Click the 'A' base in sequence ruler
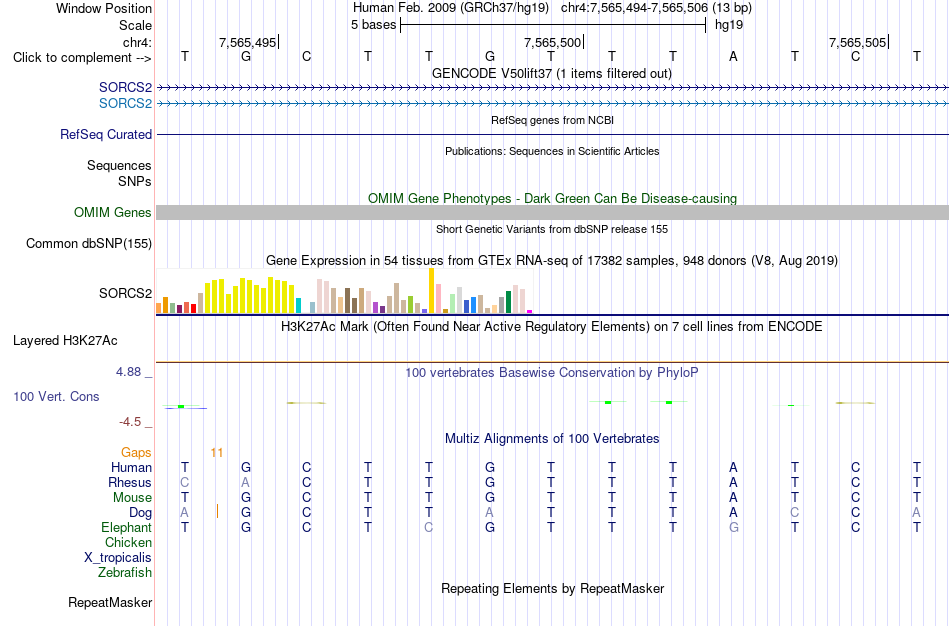The image size is (950, 626). [733, 57]
